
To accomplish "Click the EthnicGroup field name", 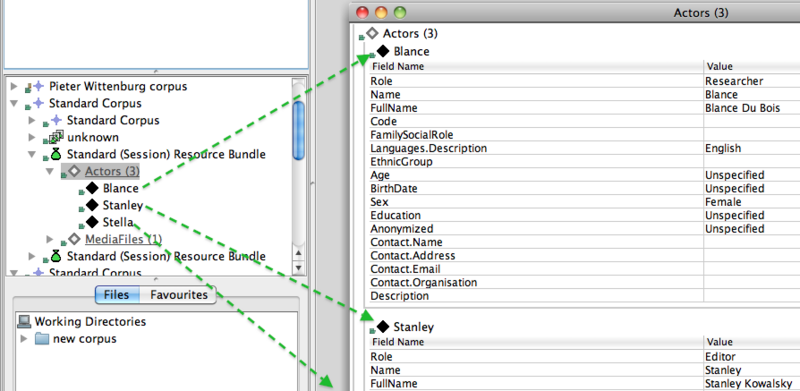I will pos(402,162).
